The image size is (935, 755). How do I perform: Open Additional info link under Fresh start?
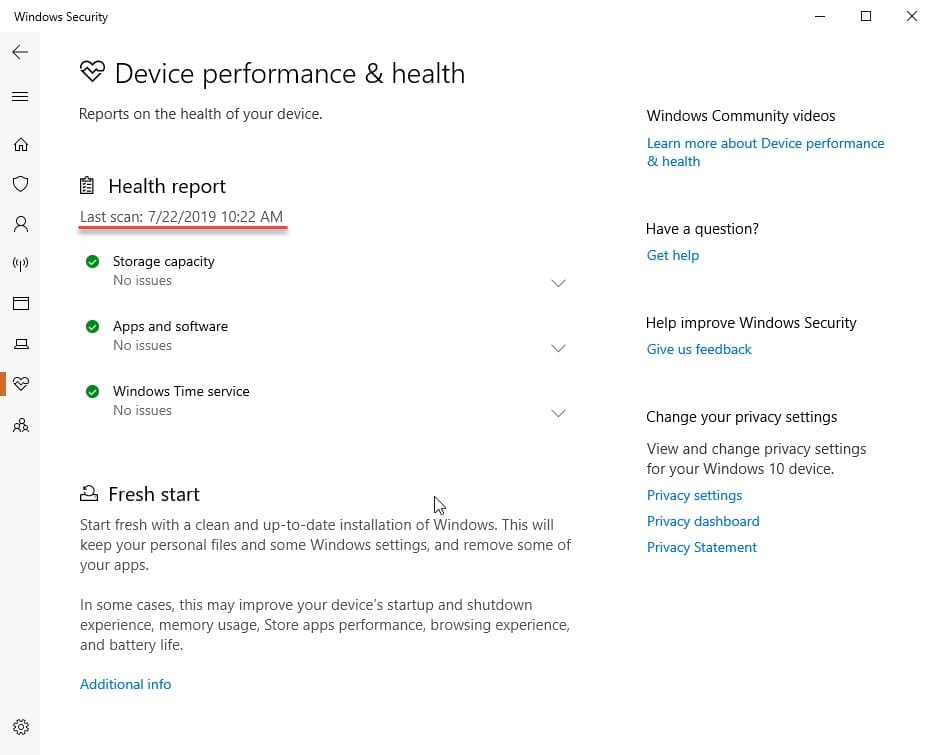[x=125, y=684]
